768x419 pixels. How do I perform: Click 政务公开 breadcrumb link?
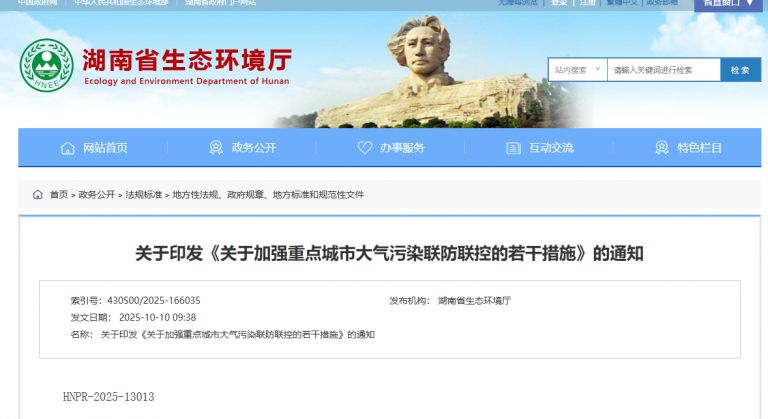click(96, 195)
